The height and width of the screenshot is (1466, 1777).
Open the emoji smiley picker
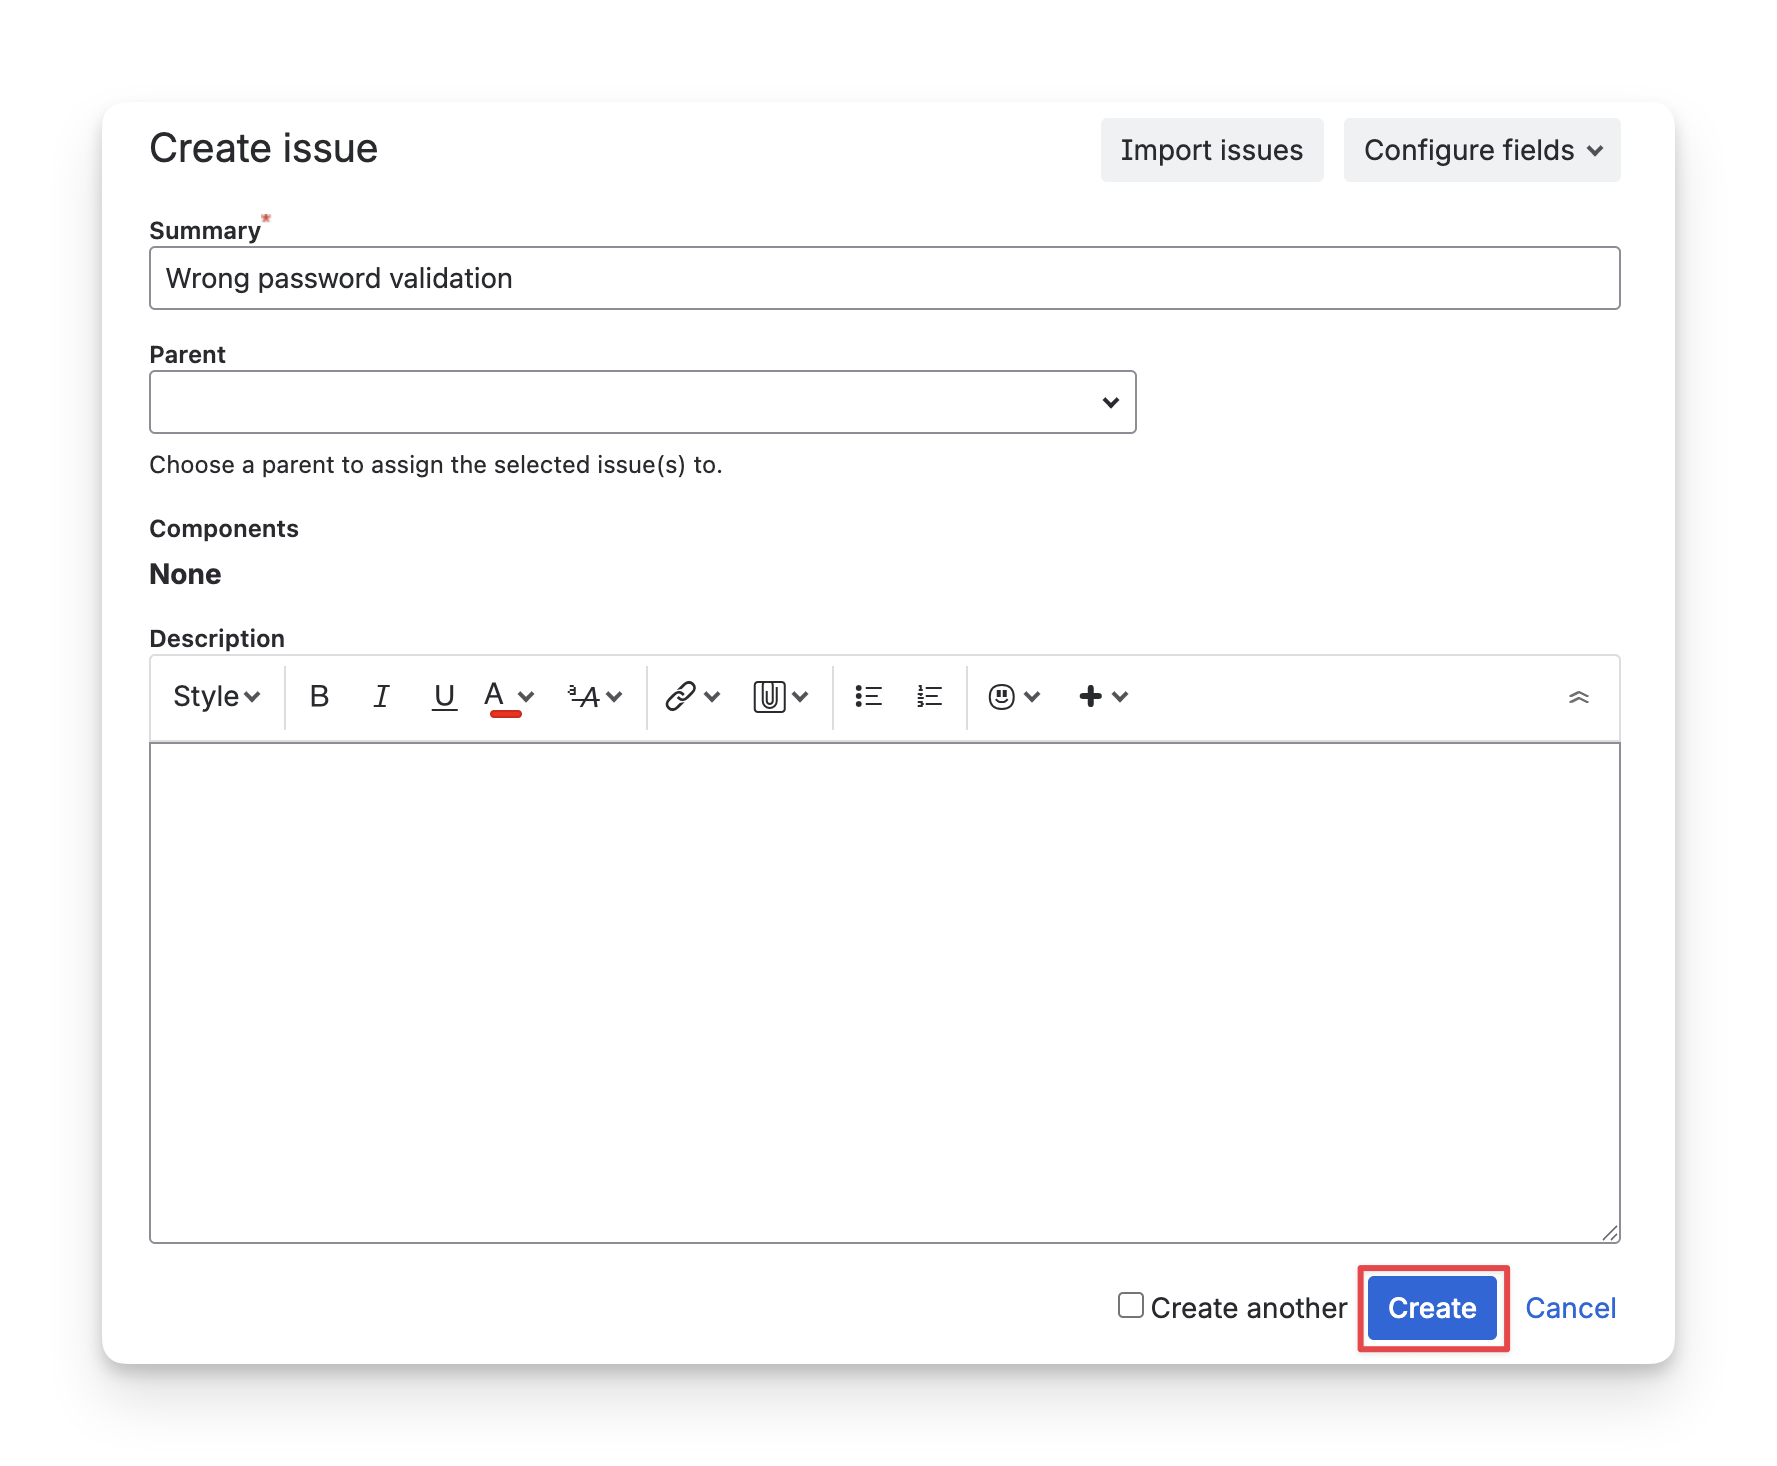point(1002,697)
